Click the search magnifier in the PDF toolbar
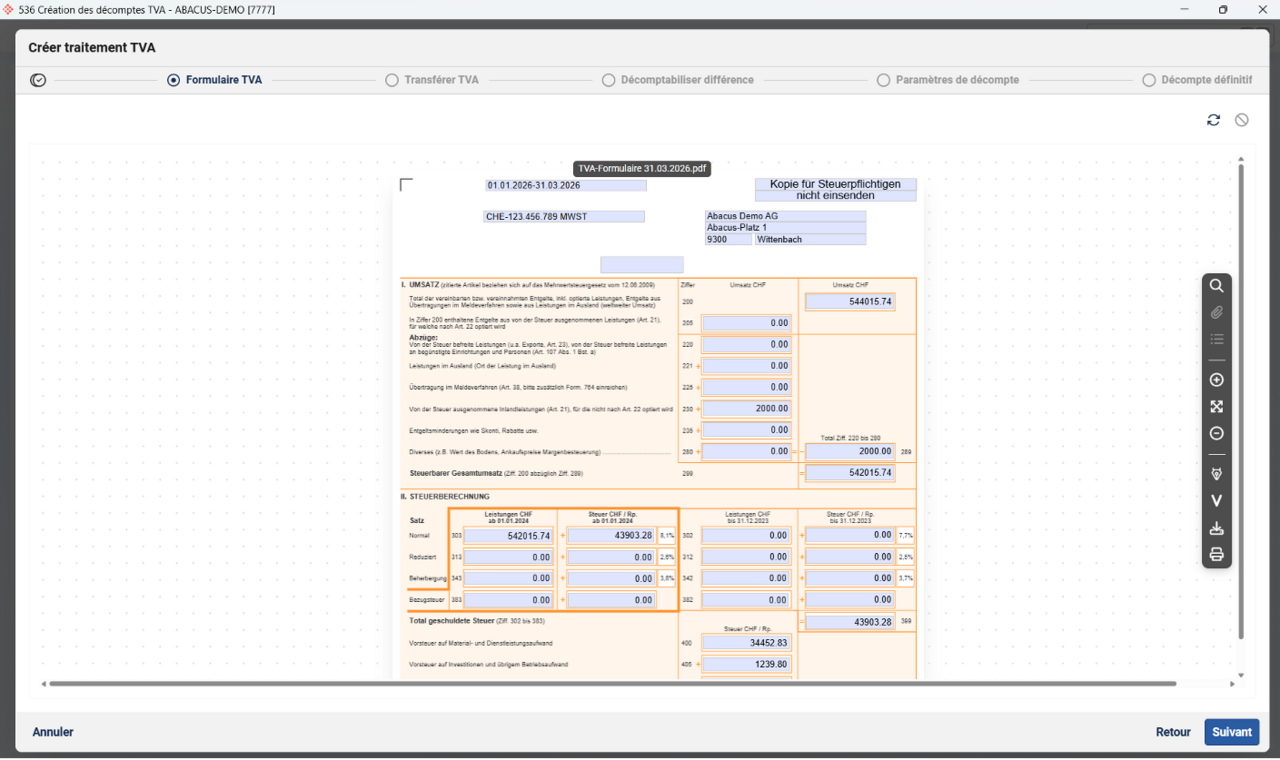The width and height of the screenshot is (1280, 760). [1217, 286]
